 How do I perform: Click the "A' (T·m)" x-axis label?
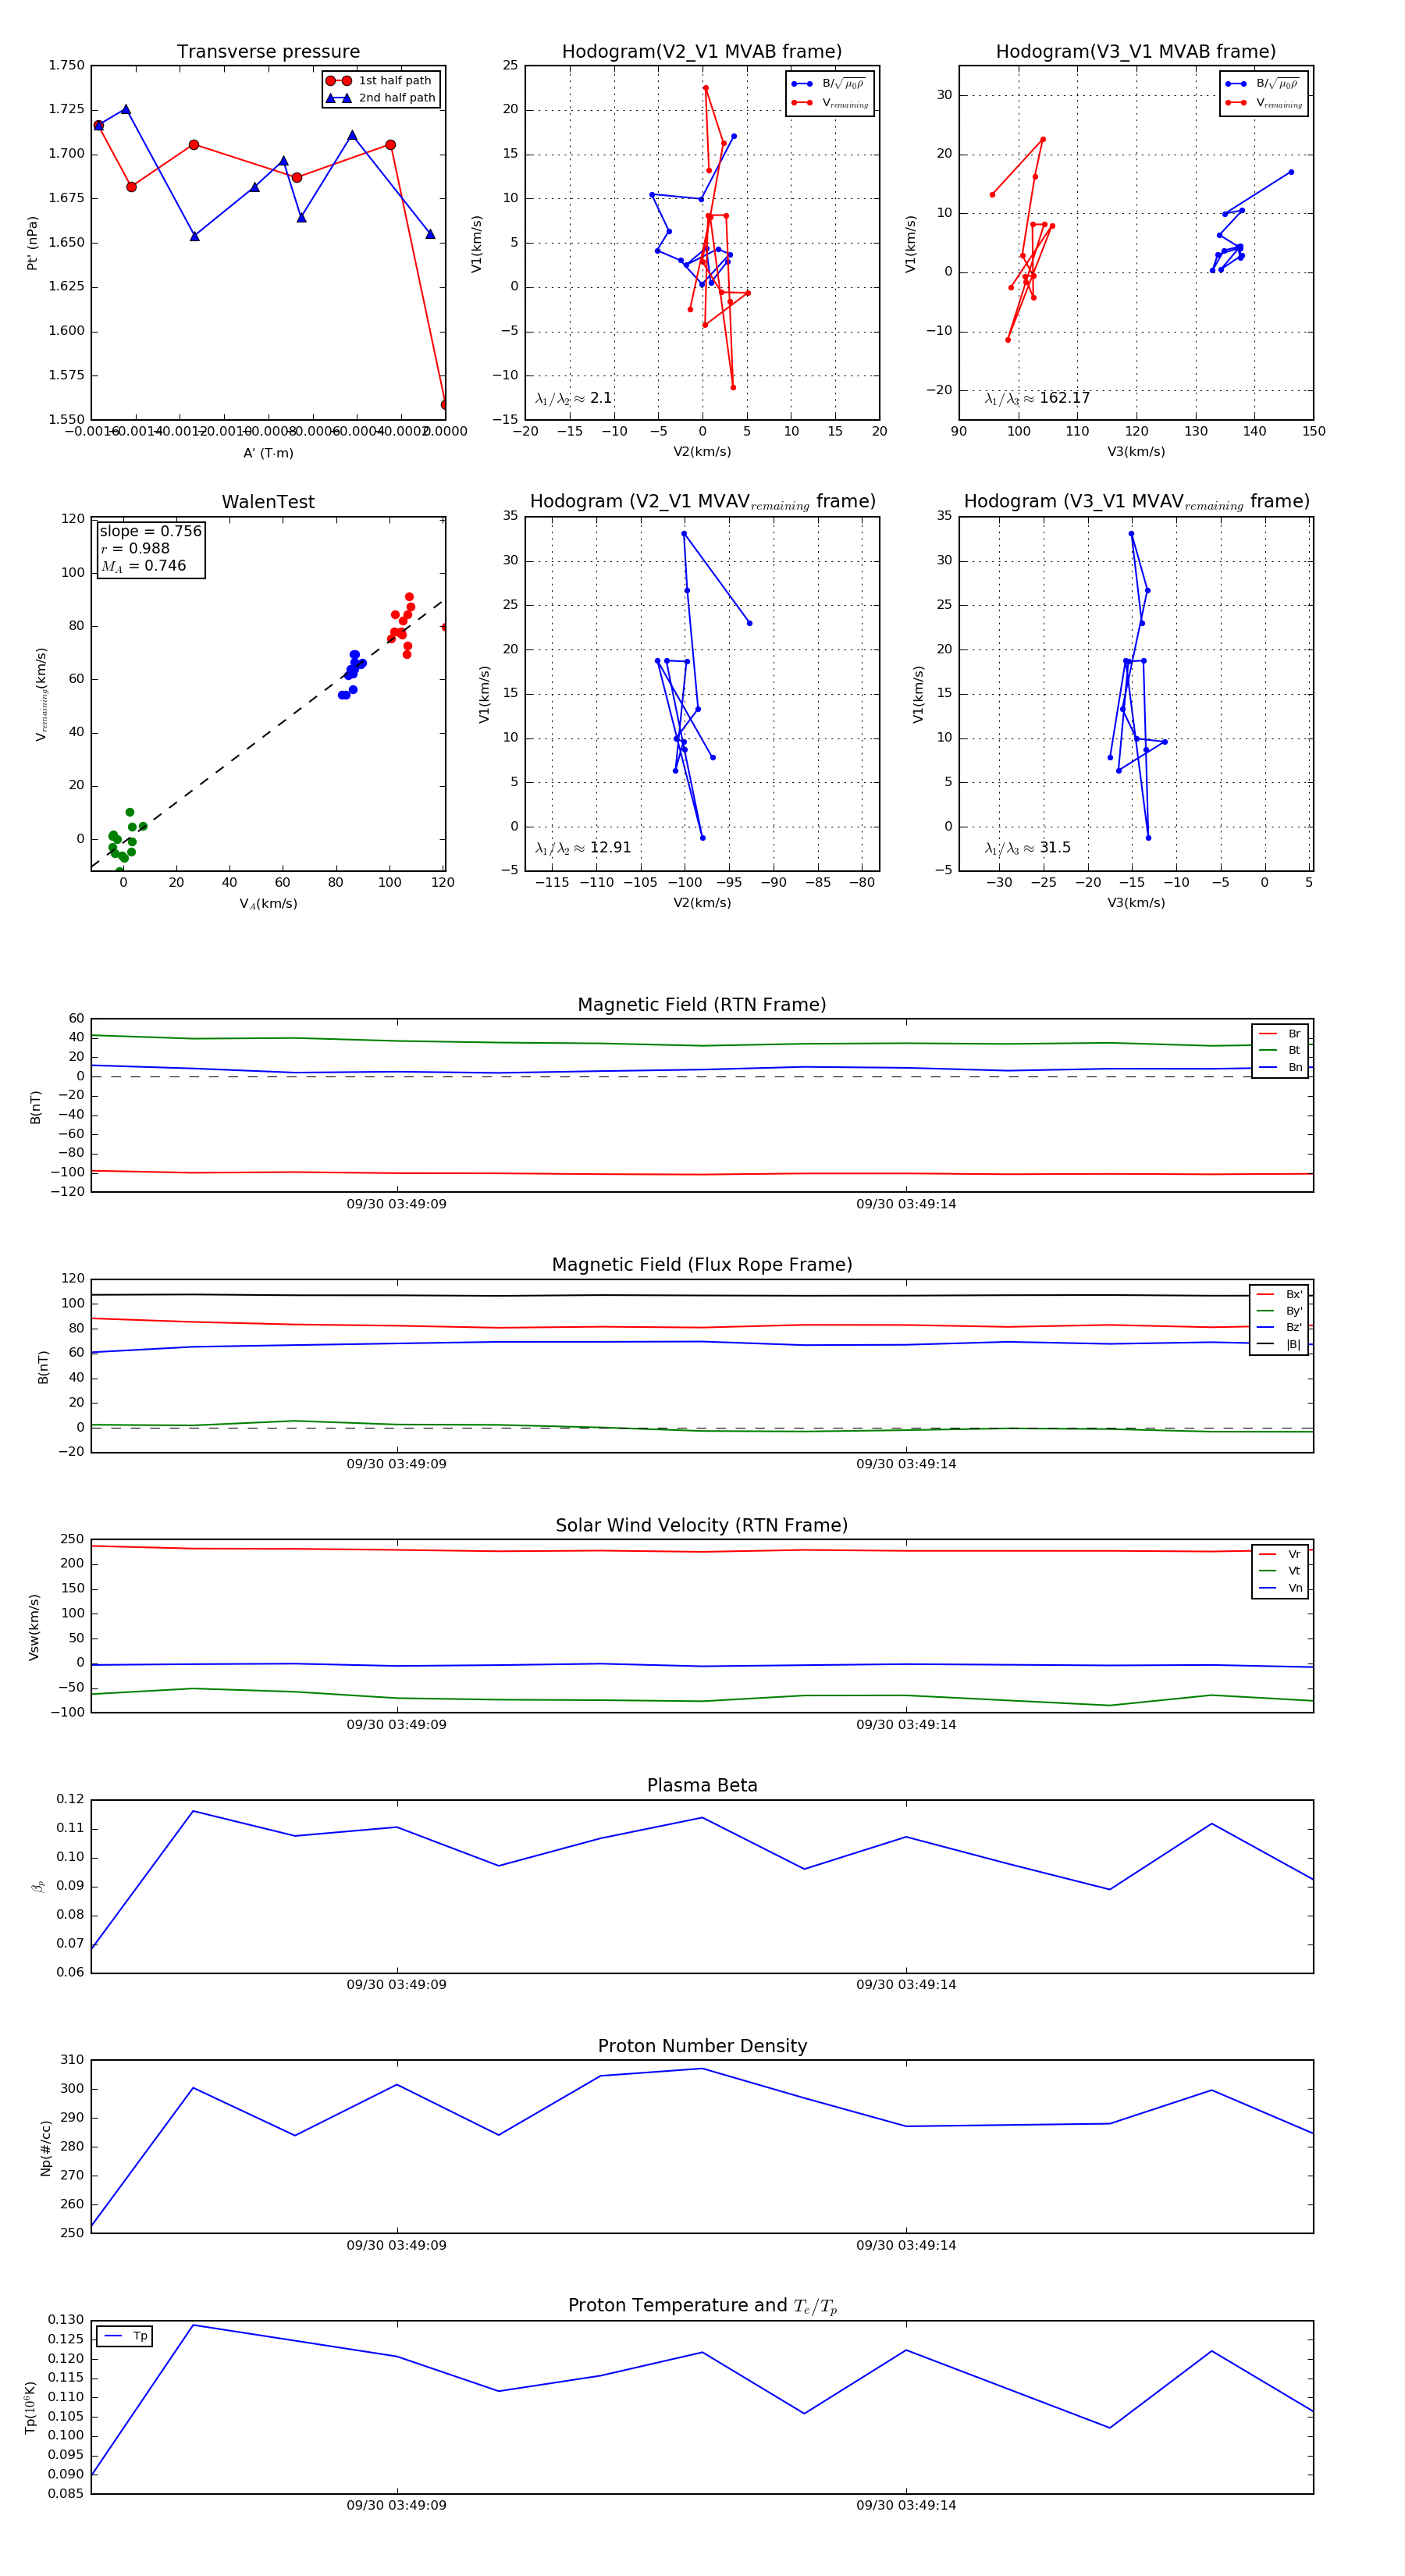(x=268, y=453)
